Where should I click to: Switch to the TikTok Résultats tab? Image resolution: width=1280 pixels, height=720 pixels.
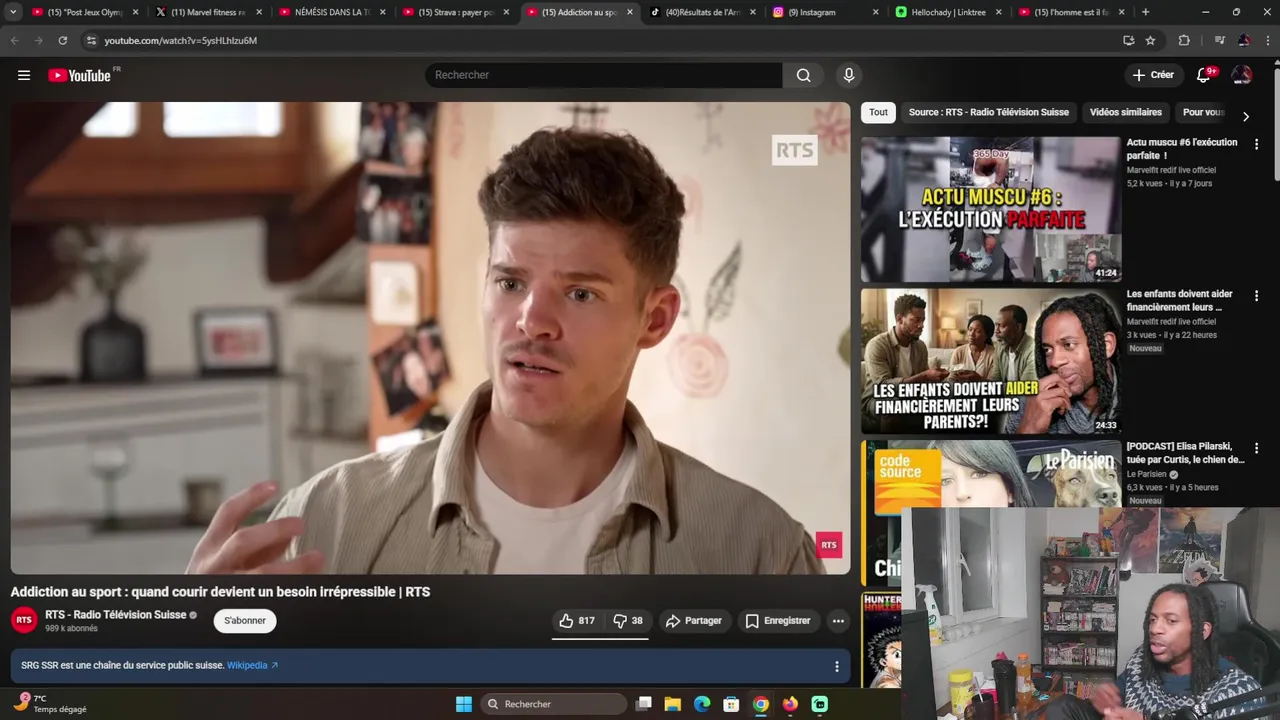[703, 12]
